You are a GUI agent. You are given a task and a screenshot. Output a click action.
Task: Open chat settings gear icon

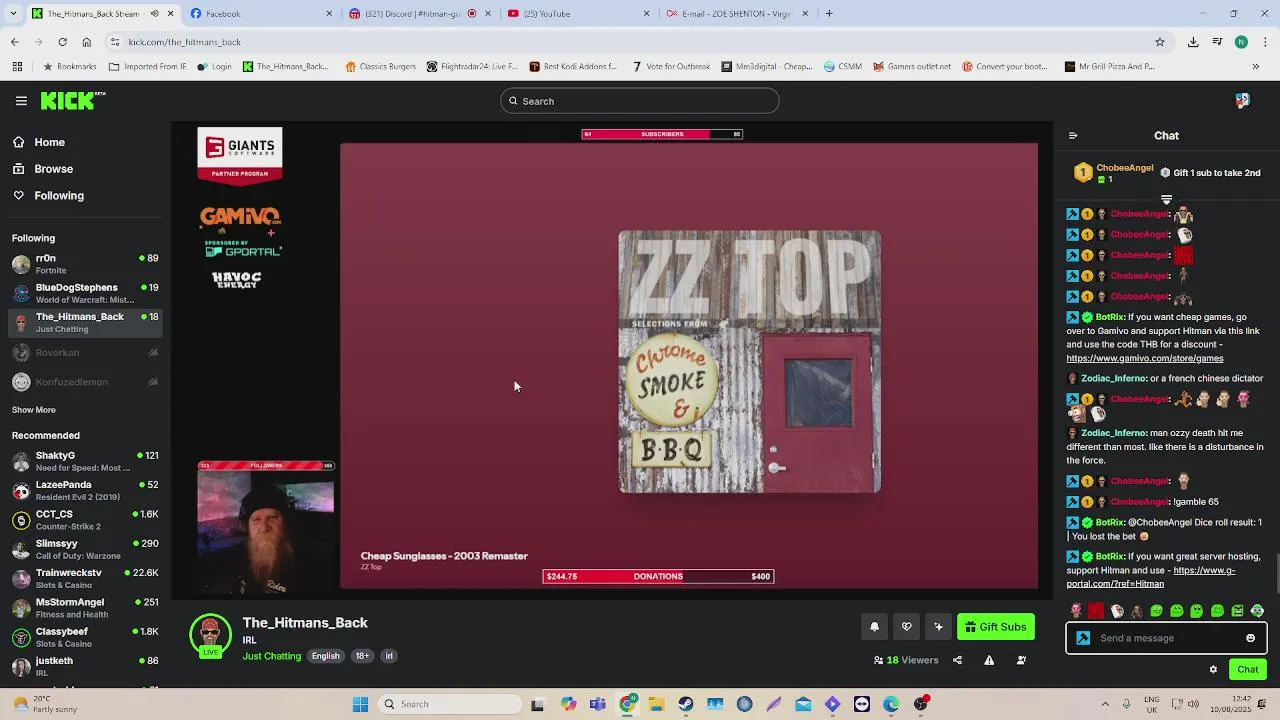(x=1213, y=670)
